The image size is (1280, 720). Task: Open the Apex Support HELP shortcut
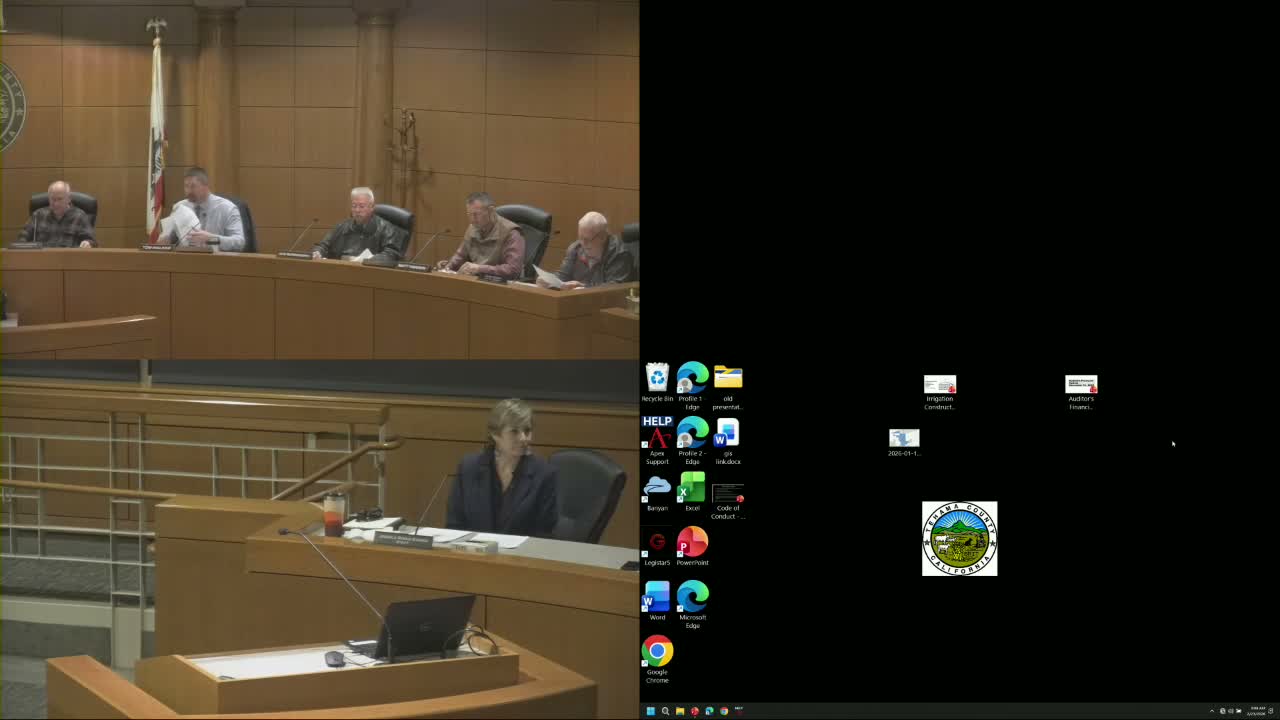coord(657,435)
